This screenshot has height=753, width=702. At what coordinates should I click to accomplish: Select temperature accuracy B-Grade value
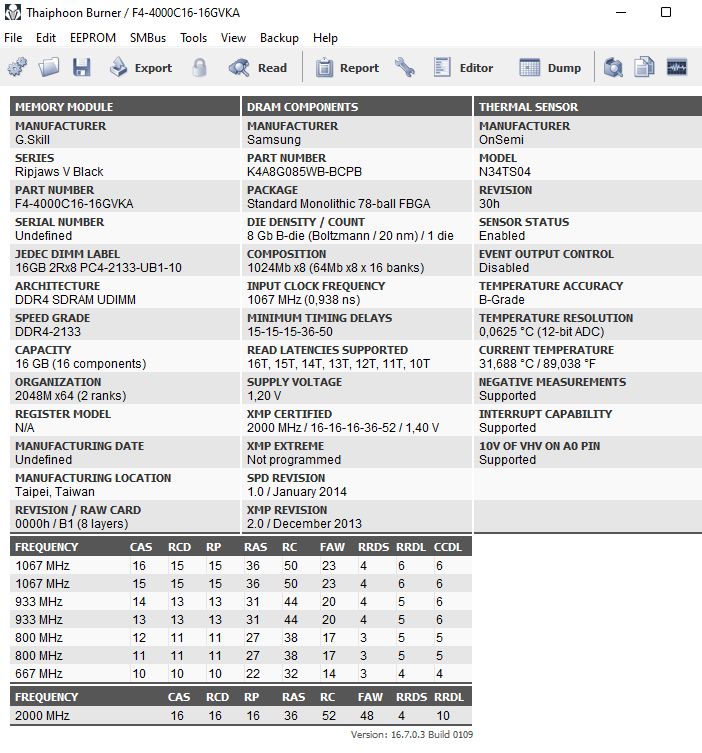[x=502, y=300]
